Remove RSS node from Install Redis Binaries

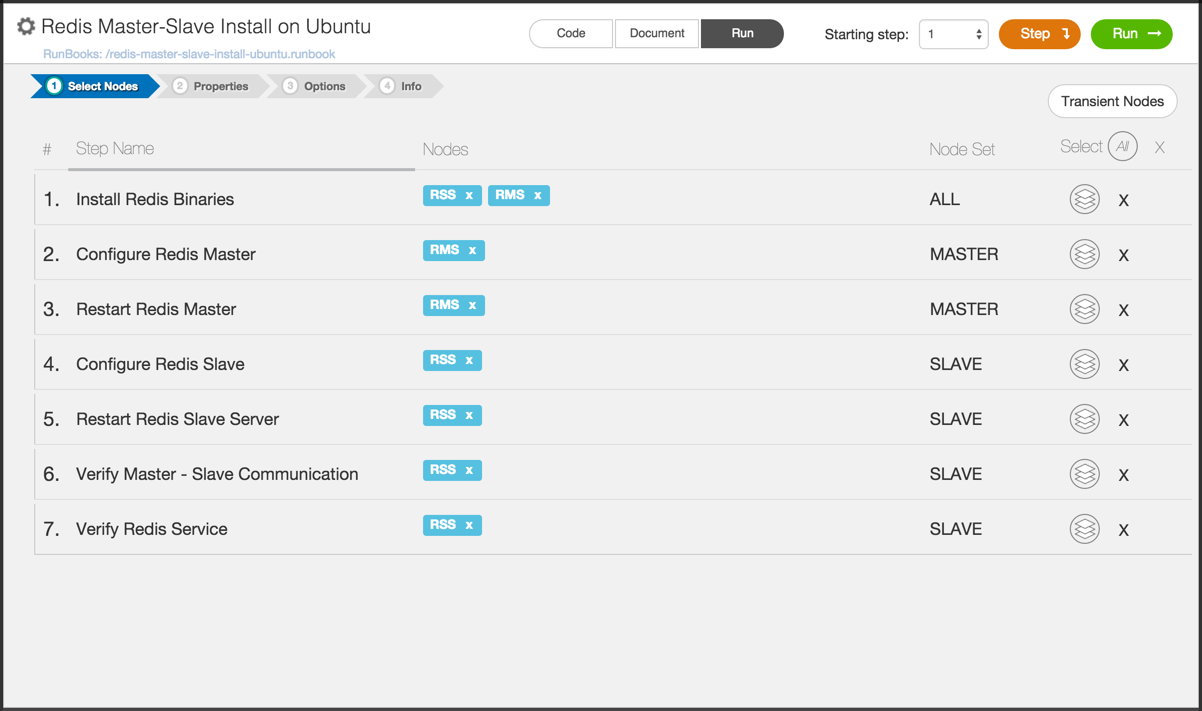[x=469, y=196]
